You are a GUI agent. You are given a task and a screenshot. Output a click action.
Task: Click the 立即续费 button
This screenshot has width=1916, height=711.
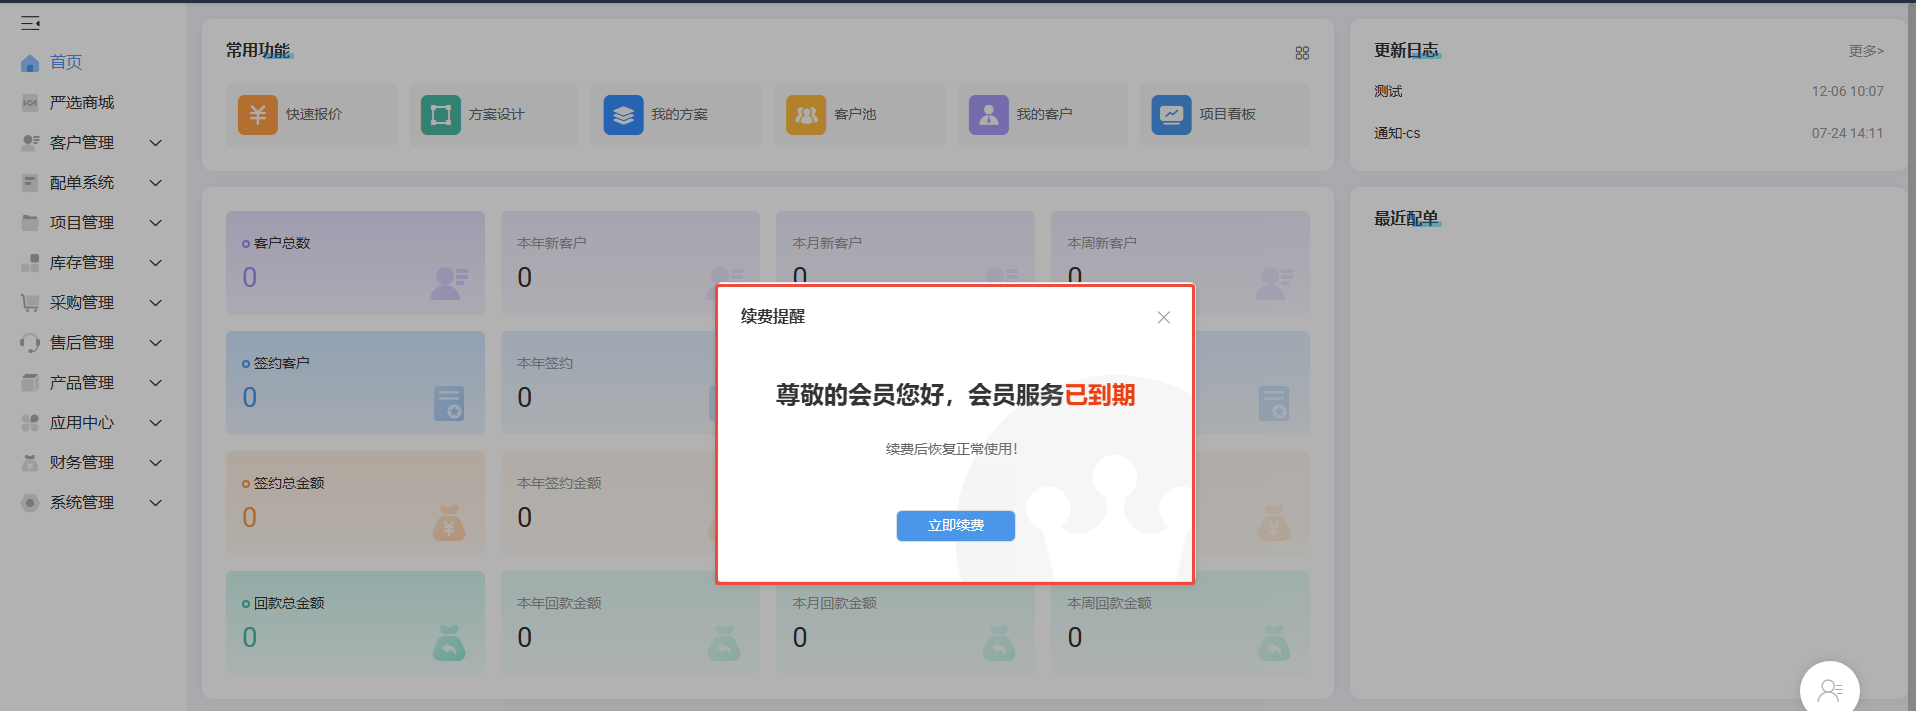956,526
